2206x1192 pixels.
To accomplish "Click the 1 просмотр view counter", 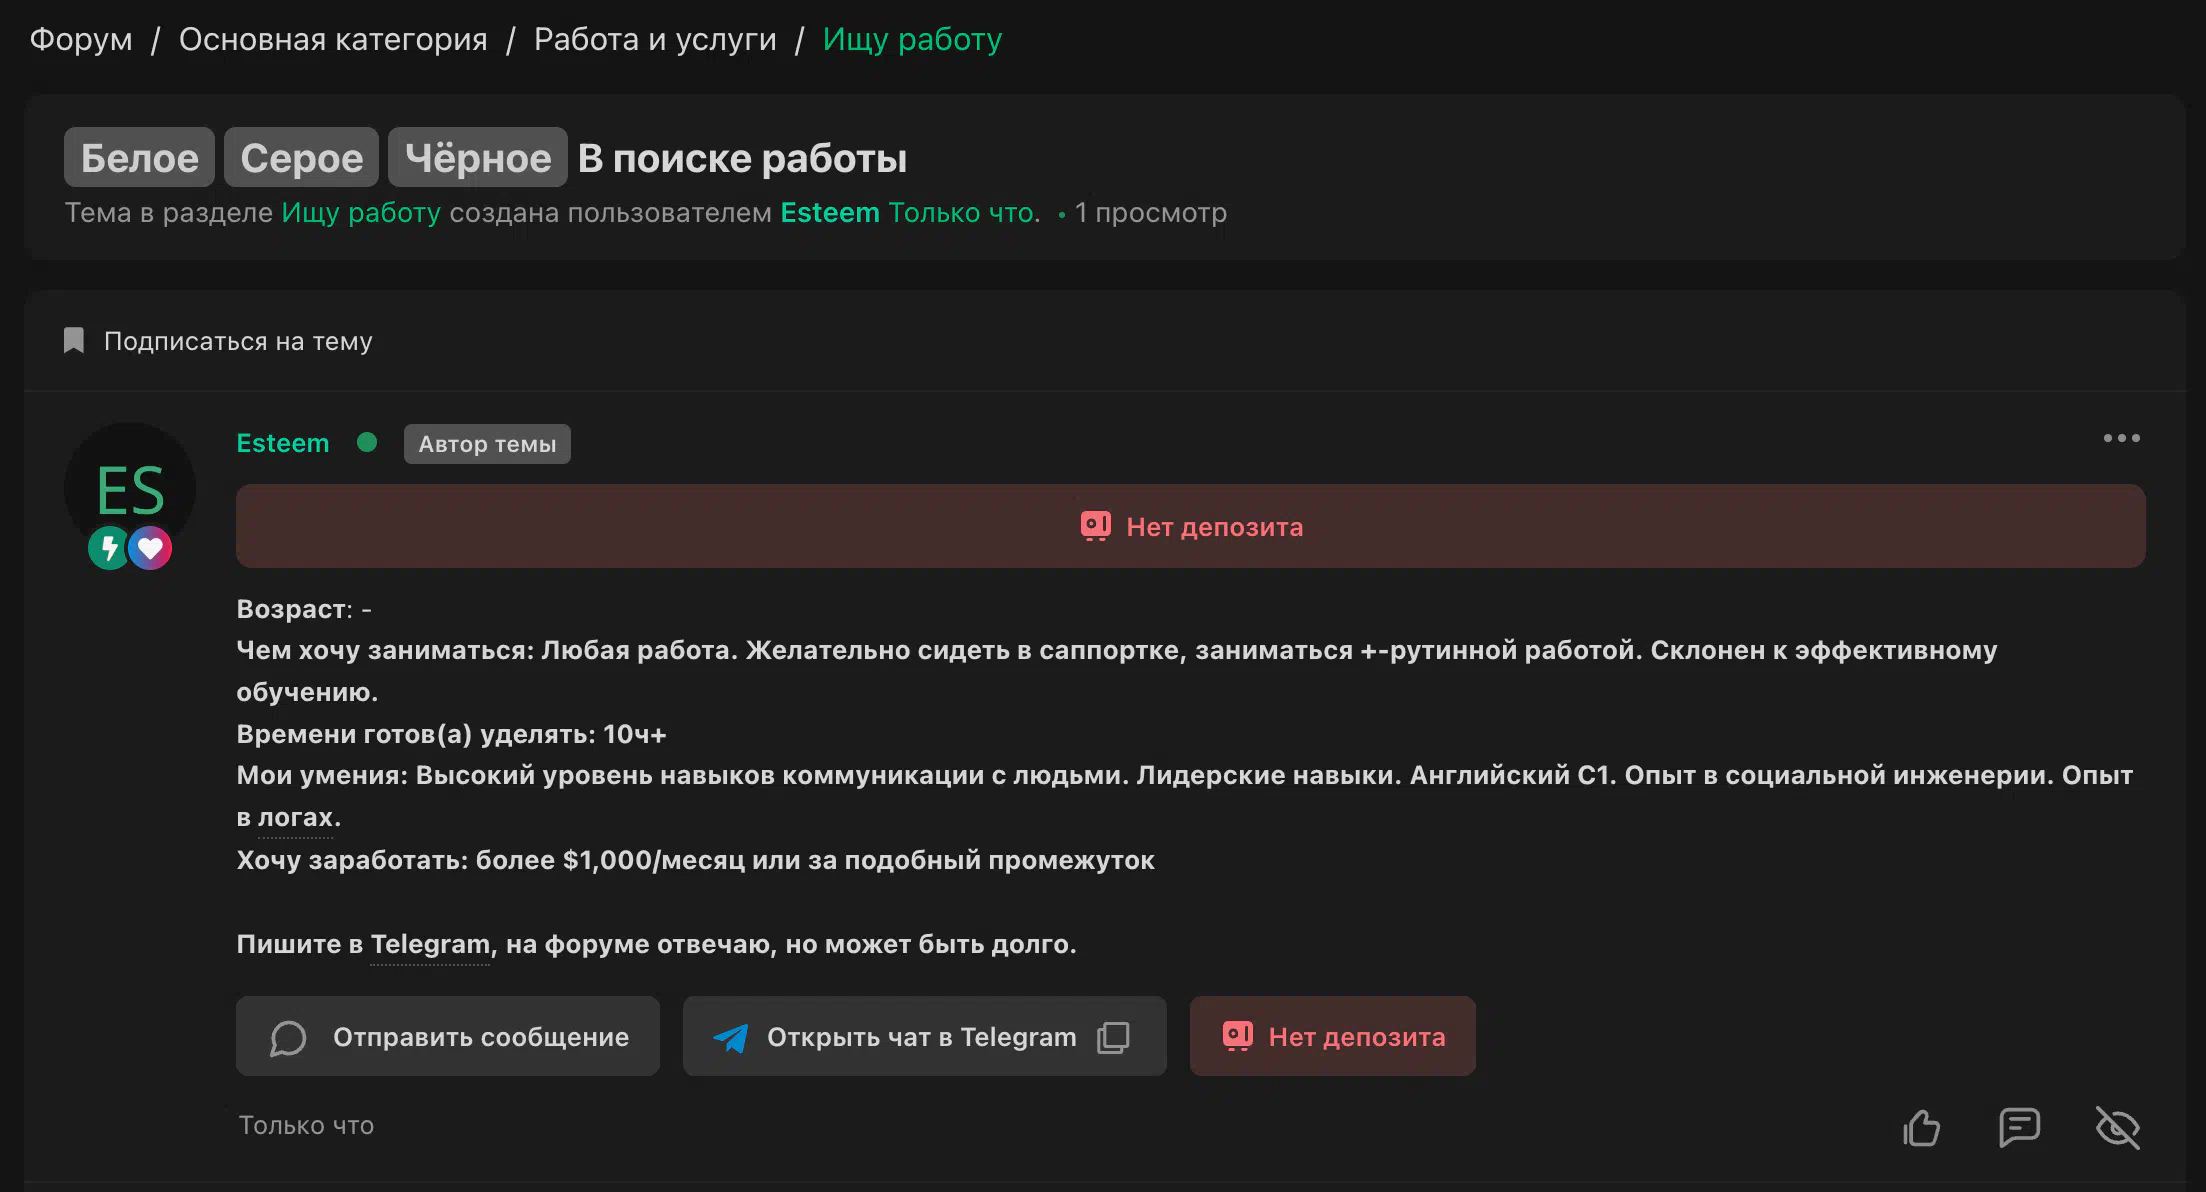I will pyautogui.click(x=1150, y=212).
